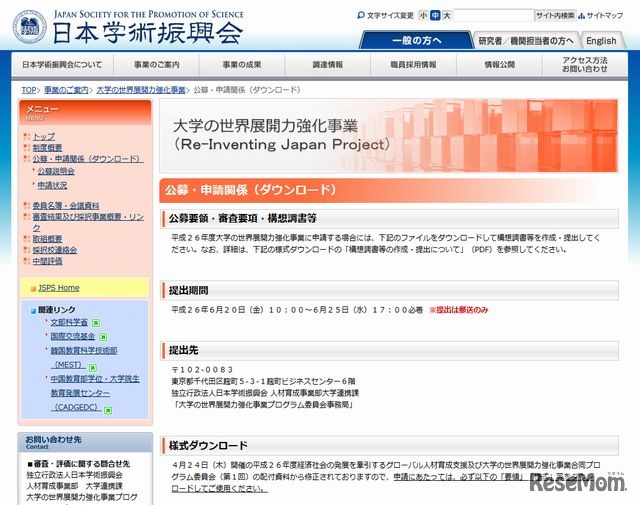Switch to the 一般の方へ tab

pyautogui.click(x=417, y=40)
